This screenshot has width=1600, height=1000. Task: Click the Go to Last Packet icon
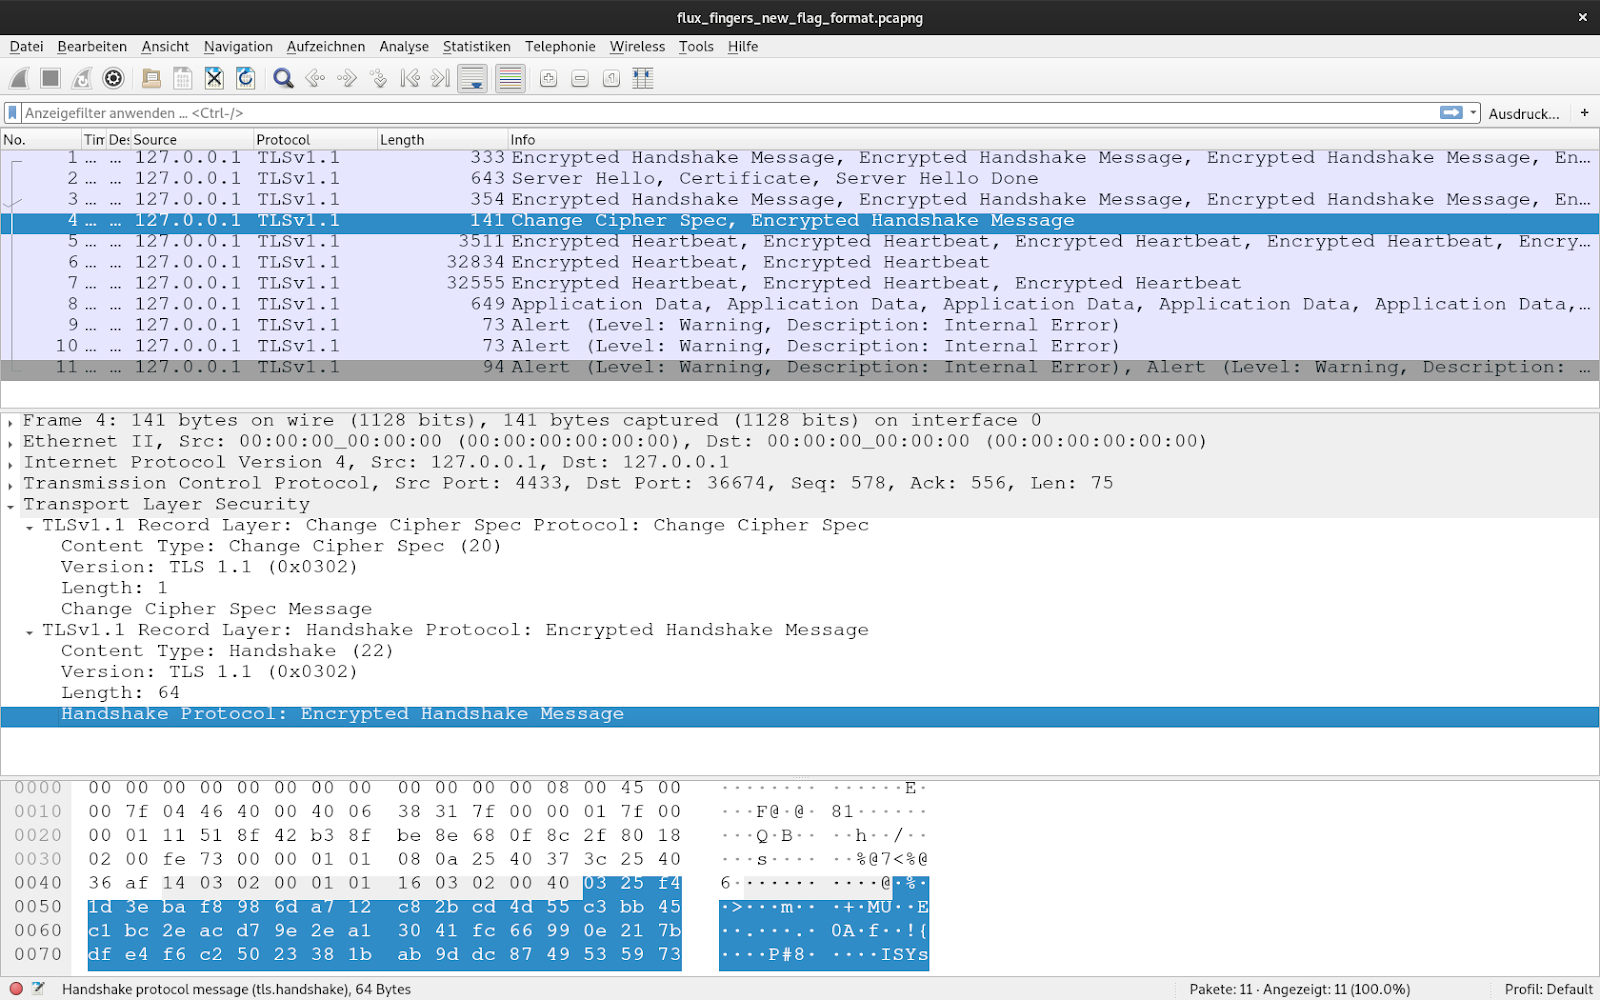pyautogui.click(x=439, y=78)
